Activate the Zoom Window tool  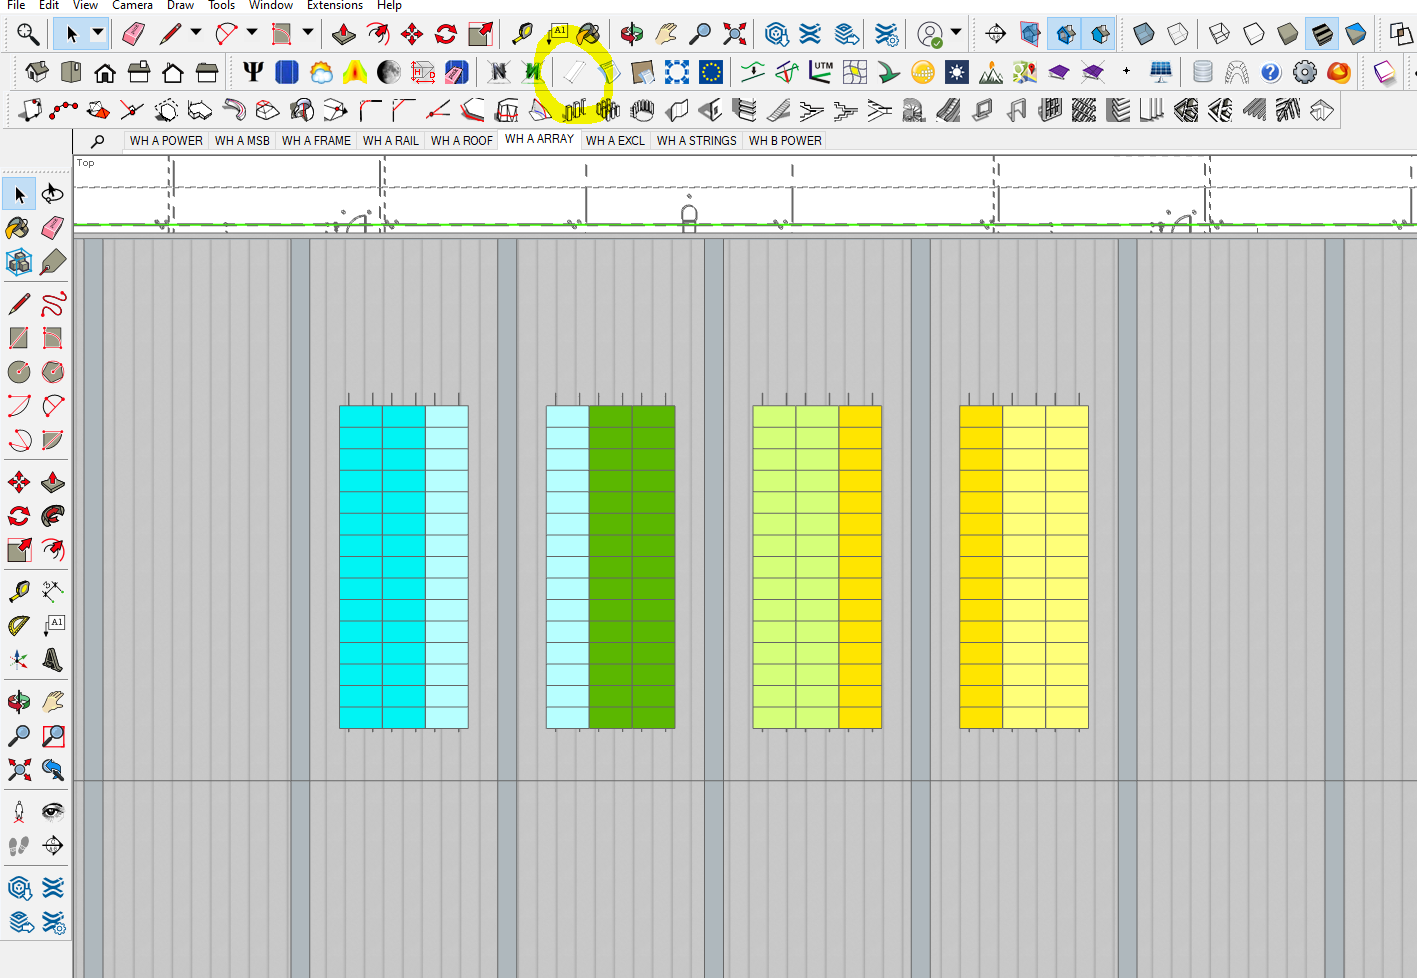click(52, 736)
